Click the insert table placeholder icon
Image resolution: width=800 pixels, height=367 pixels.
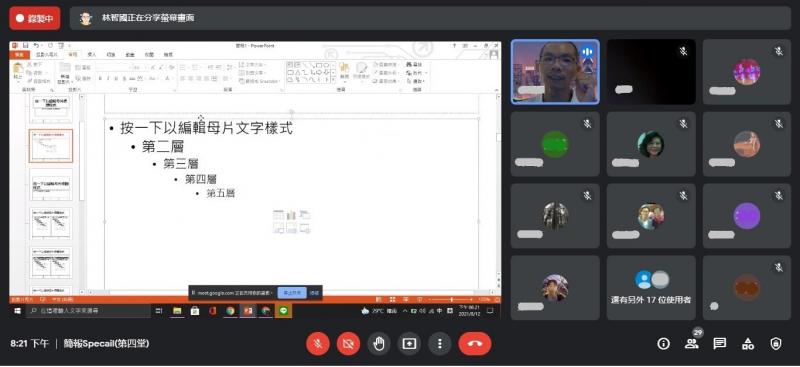click(x=279, y=215)
